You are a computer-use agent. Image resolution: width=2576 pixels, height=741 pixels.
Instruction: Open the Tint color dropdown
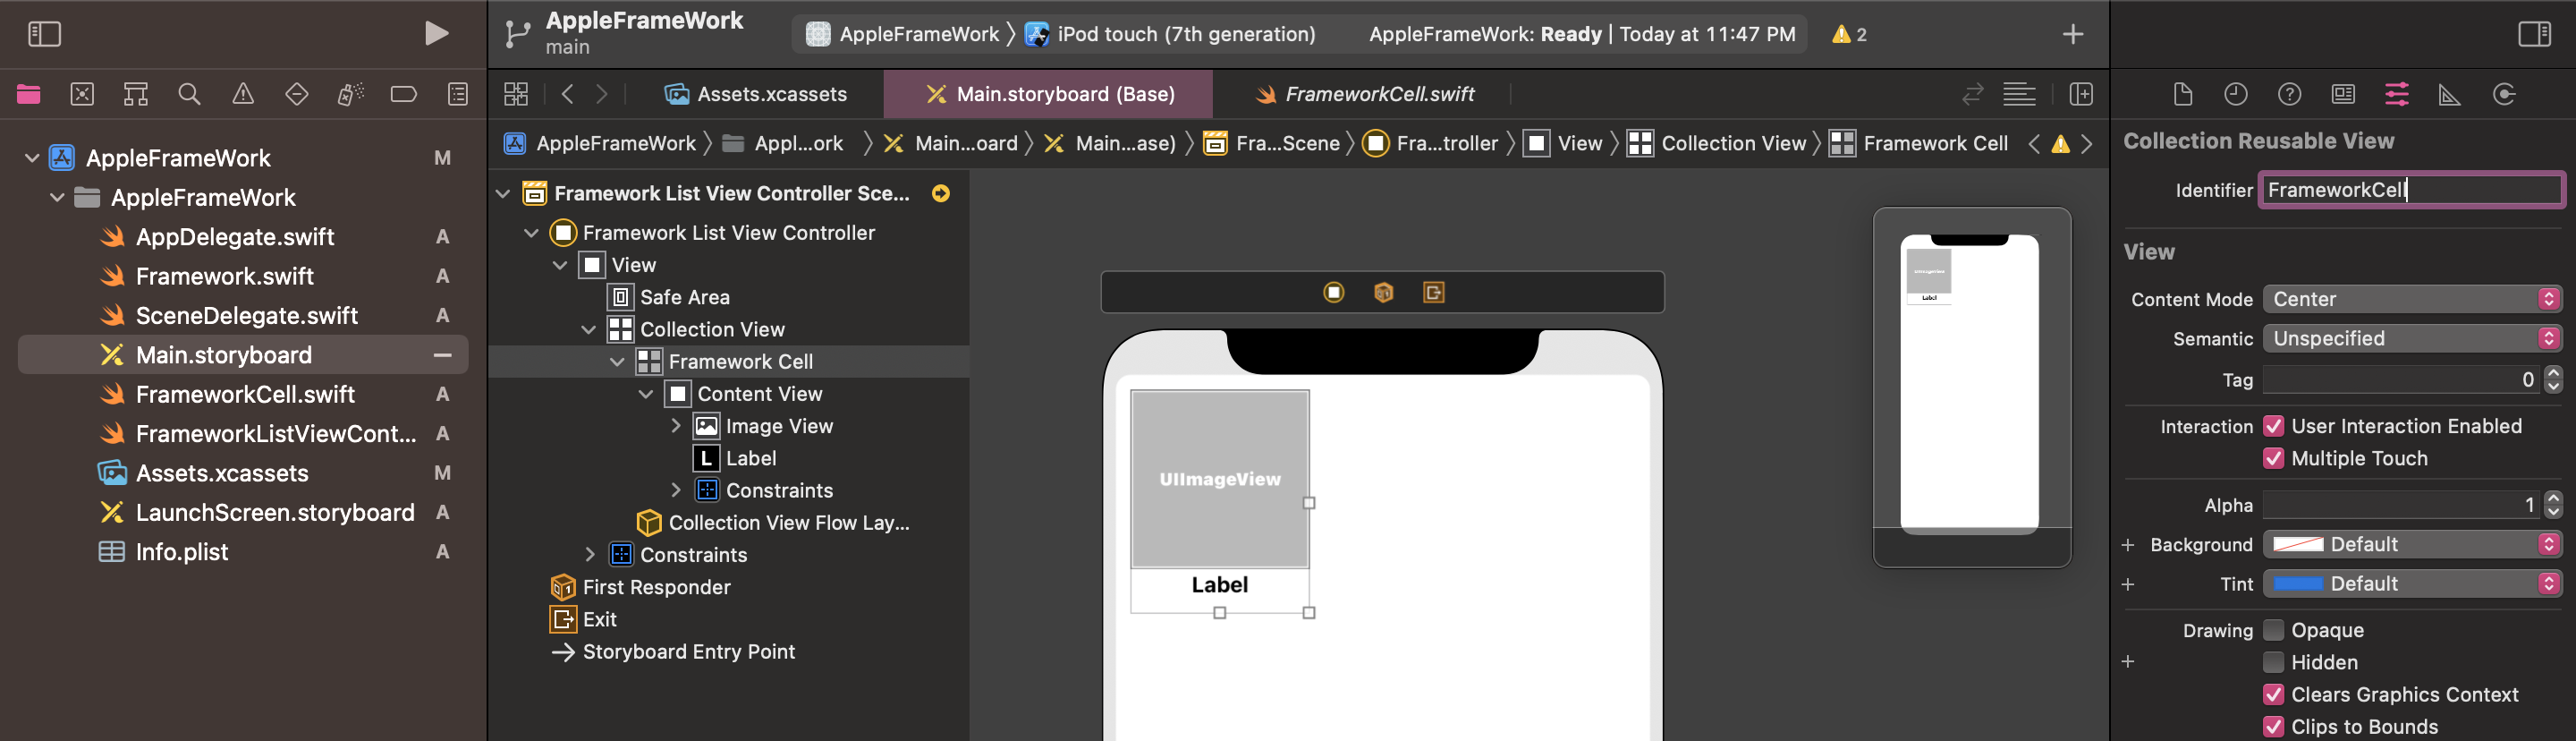pyautogui.click(x=2412, y=583)
